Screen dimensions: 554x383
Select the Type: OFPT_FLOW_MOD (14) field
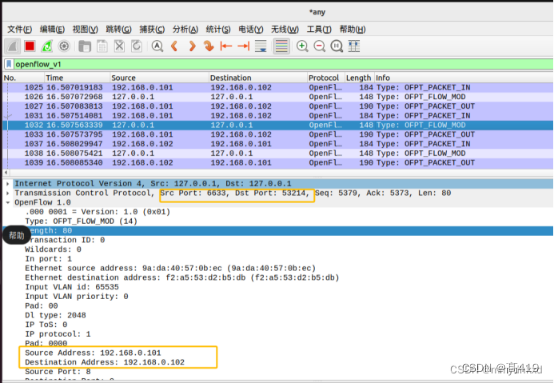click(81, 221)
